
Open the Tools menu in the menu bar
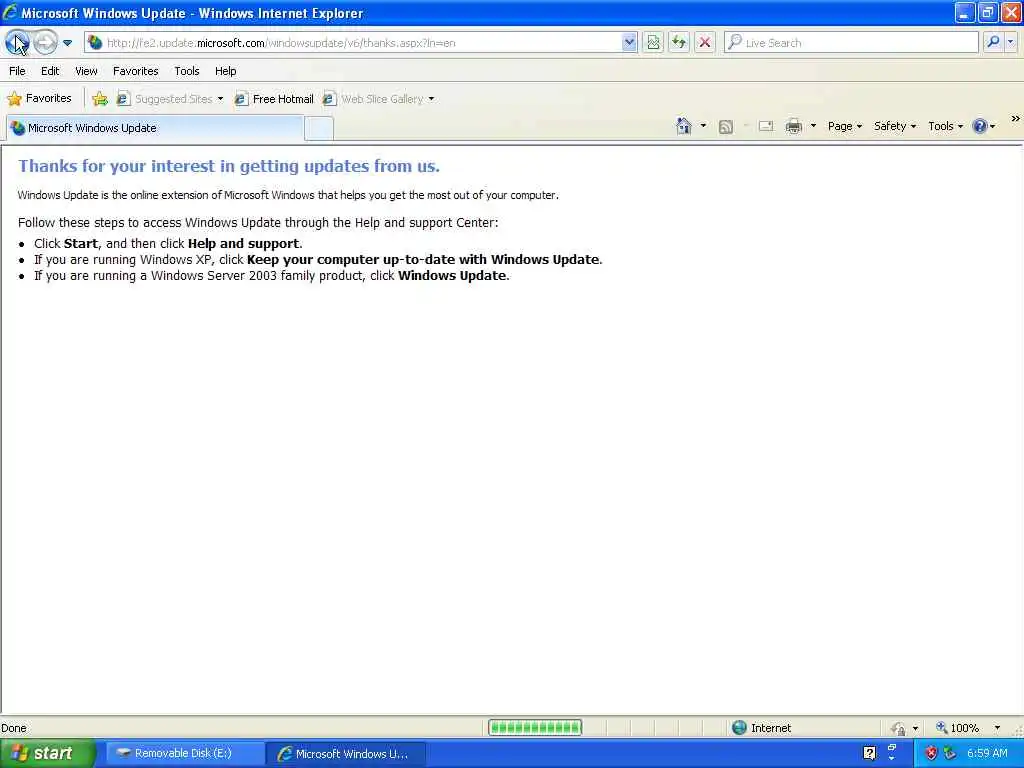pyautogui.click(x=187, y=71)
